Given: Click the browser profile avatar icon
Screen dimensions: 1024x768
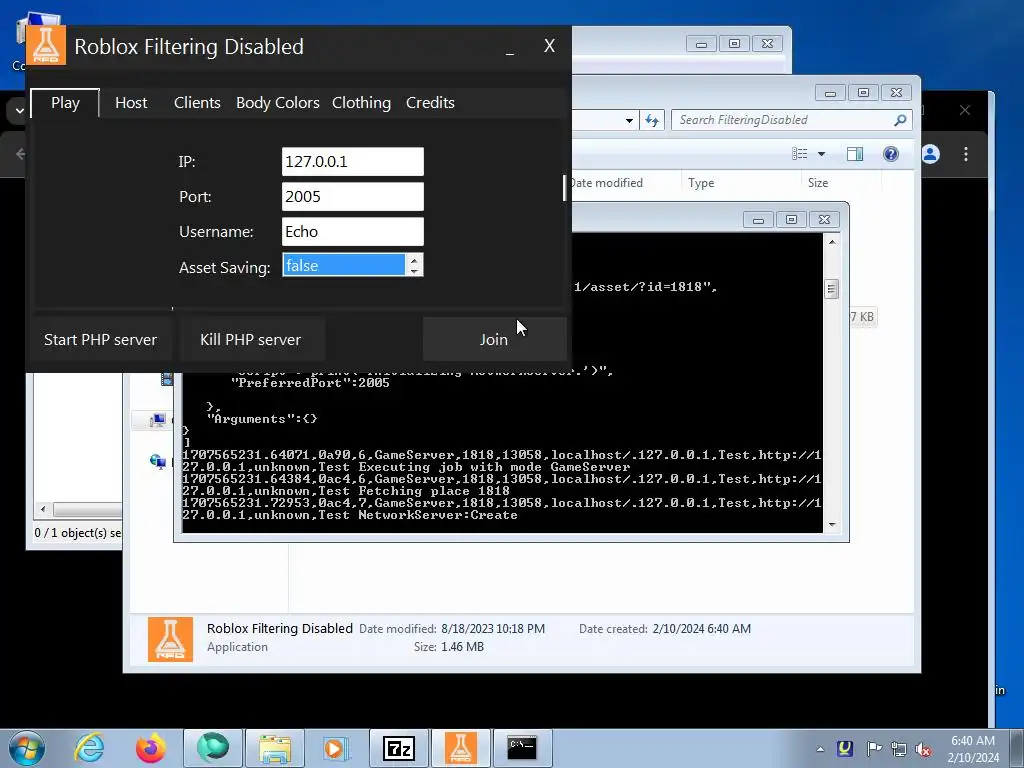Looking at the screenshot, I should [930, 154].
